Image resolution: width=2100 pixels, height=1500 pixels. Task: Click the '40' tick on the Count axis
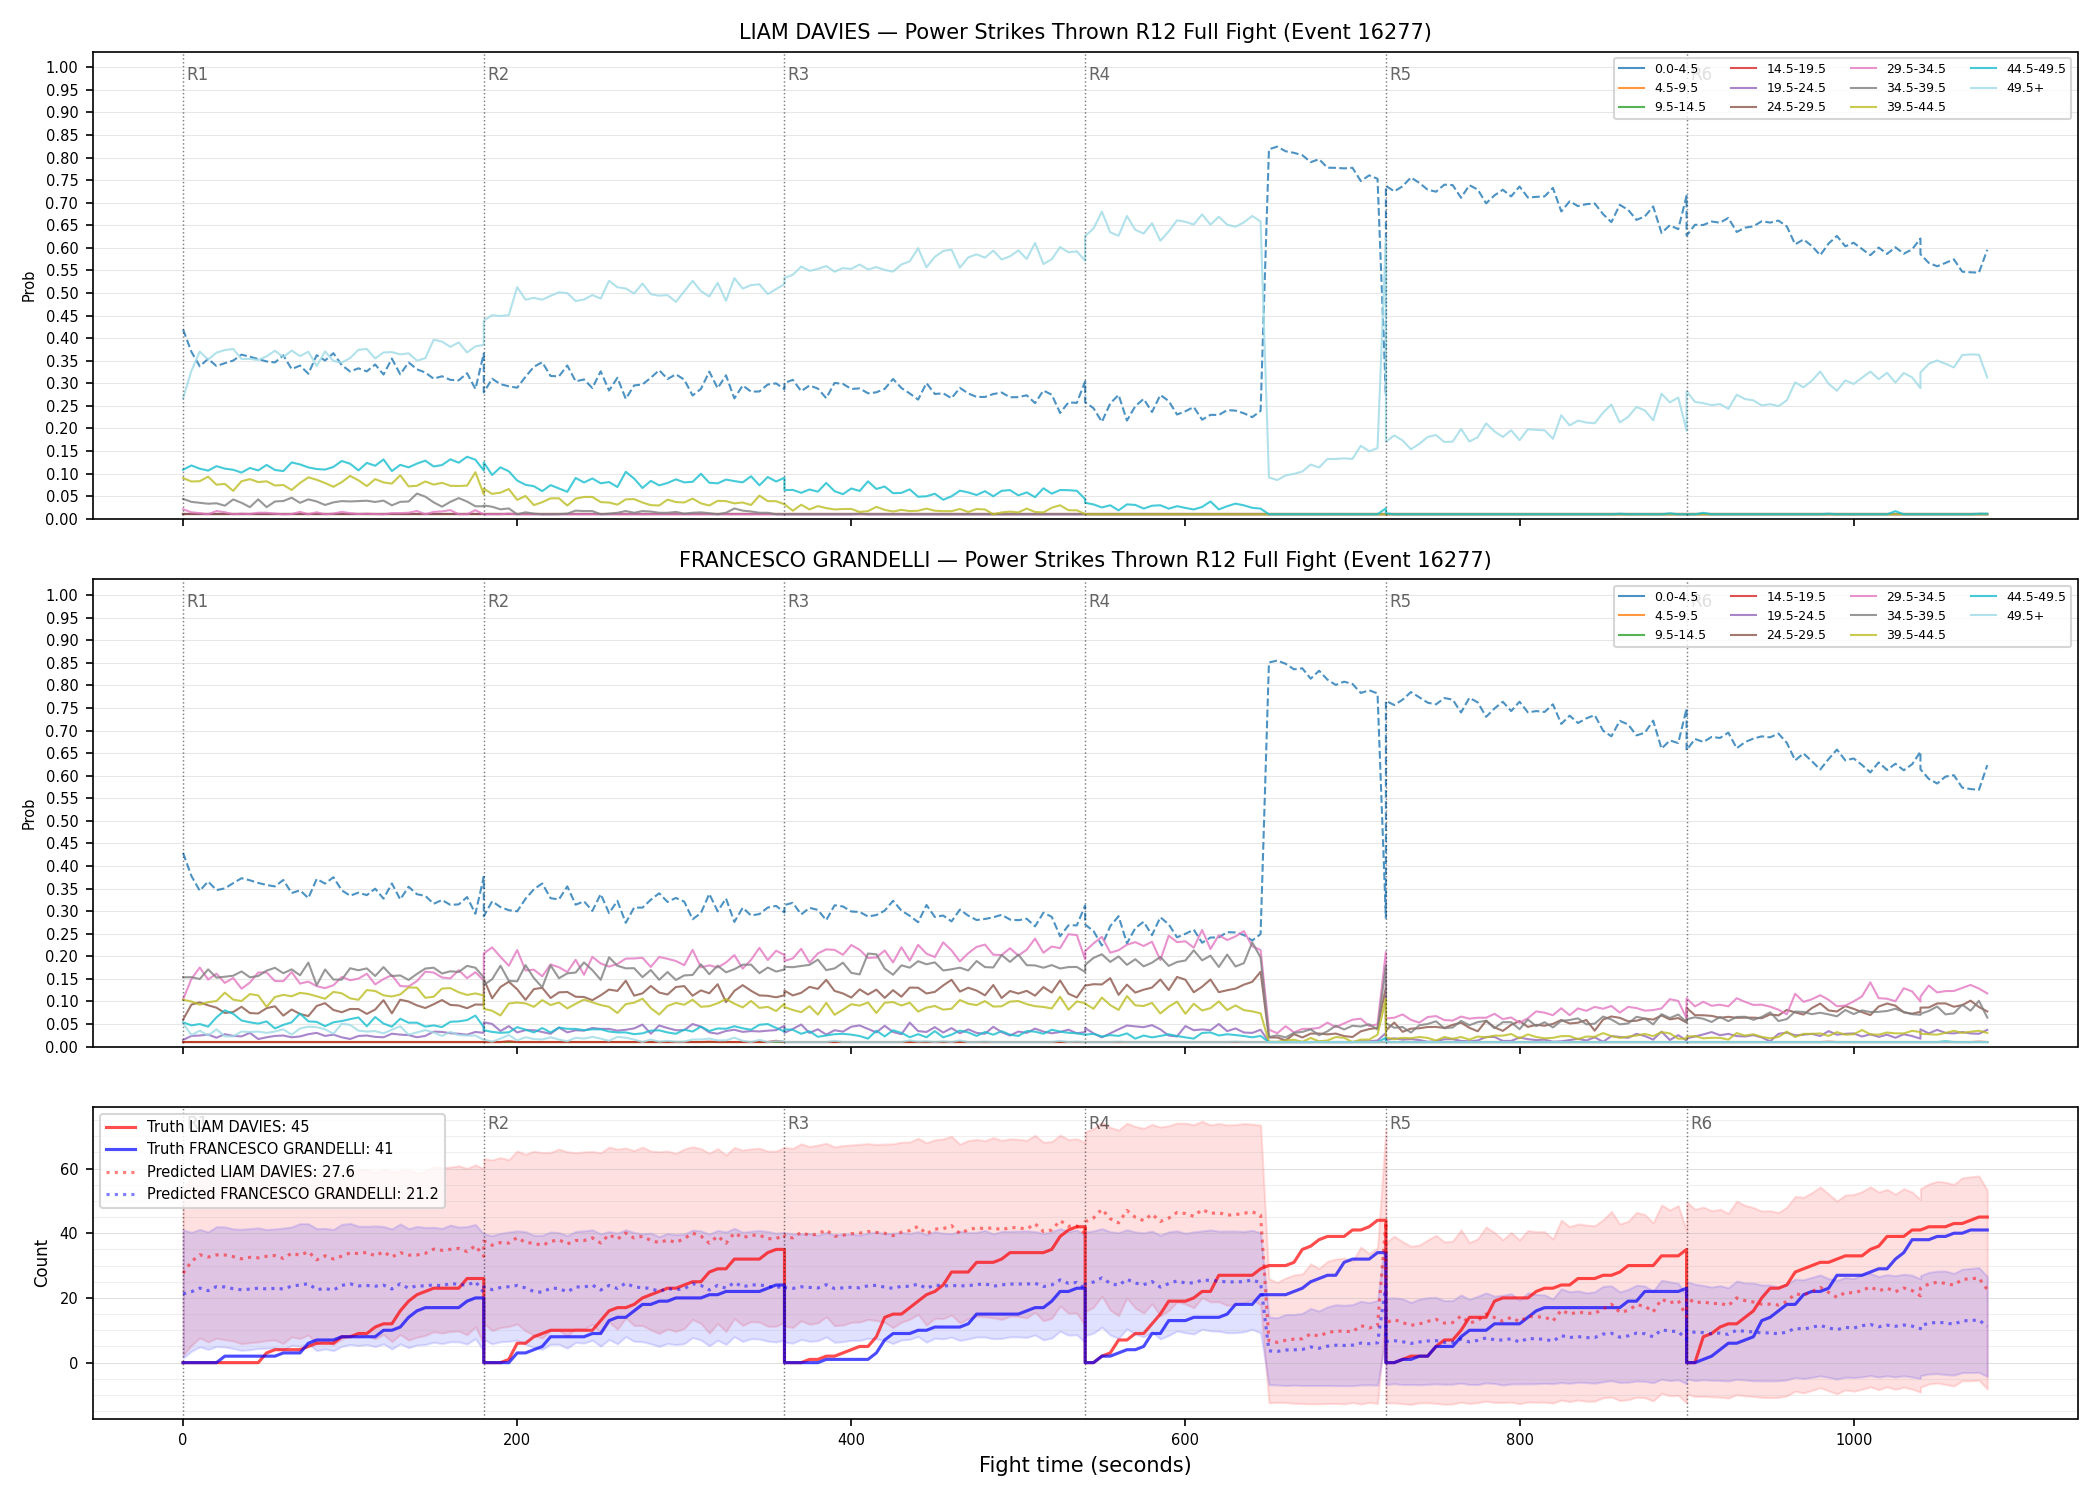click(69, 1234)
